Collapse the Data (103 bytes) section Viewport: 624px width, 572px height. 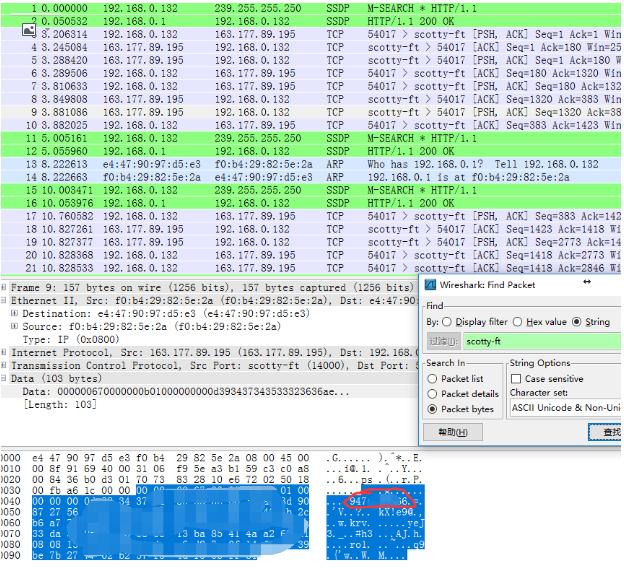[5, 379]
